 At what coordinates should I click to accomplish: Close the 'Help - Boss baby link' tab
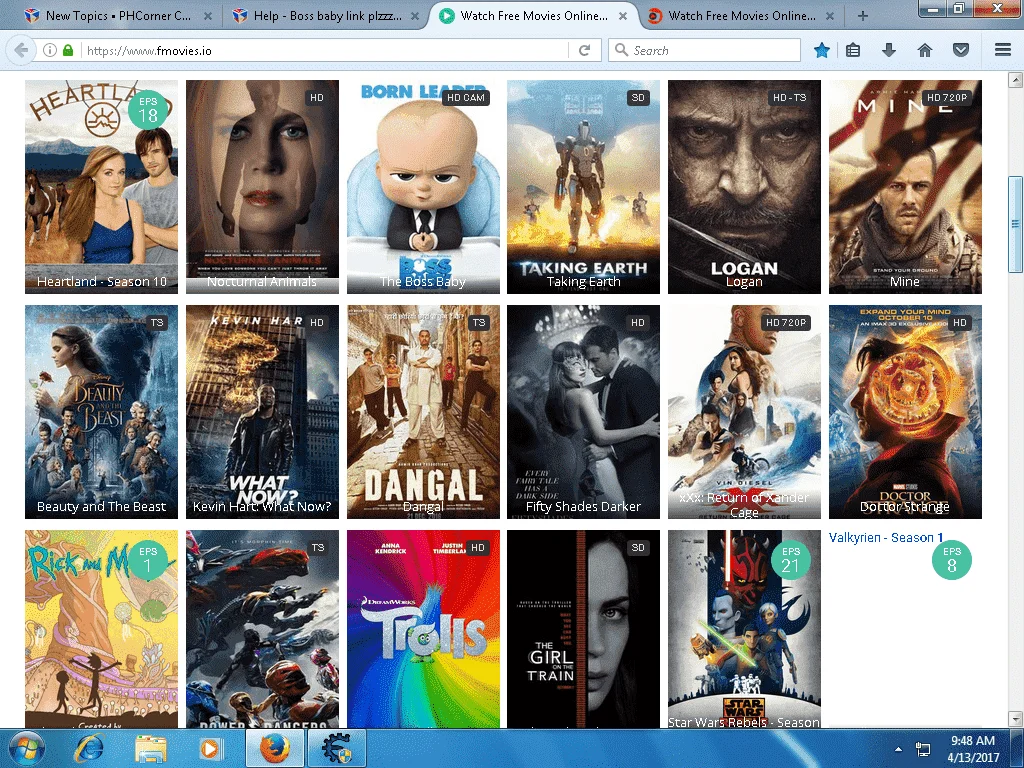click(x=415, y=16)
